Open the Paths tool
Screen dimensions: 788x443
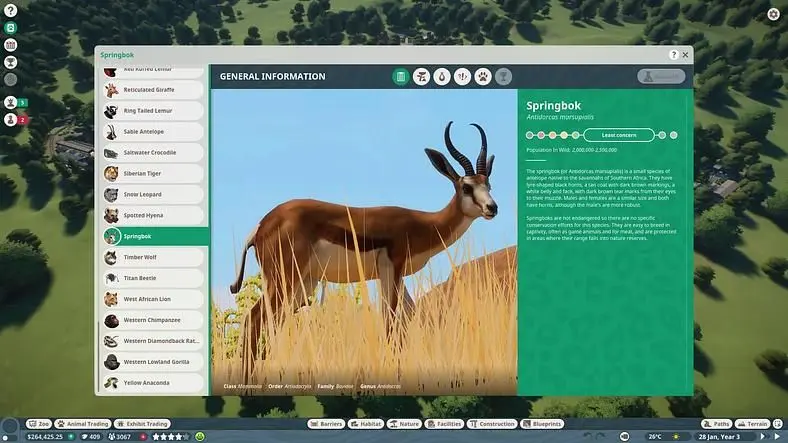(717, 424)
